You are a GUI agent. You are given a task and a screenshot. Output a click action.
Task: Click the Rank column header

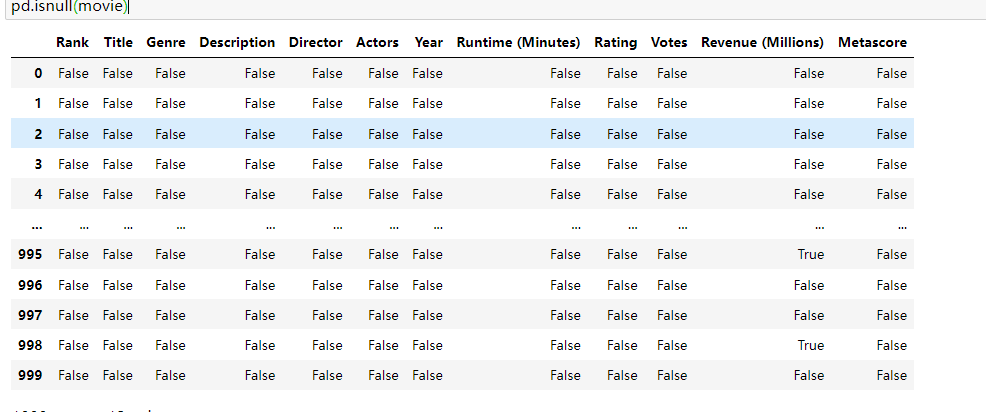point(72,43)
